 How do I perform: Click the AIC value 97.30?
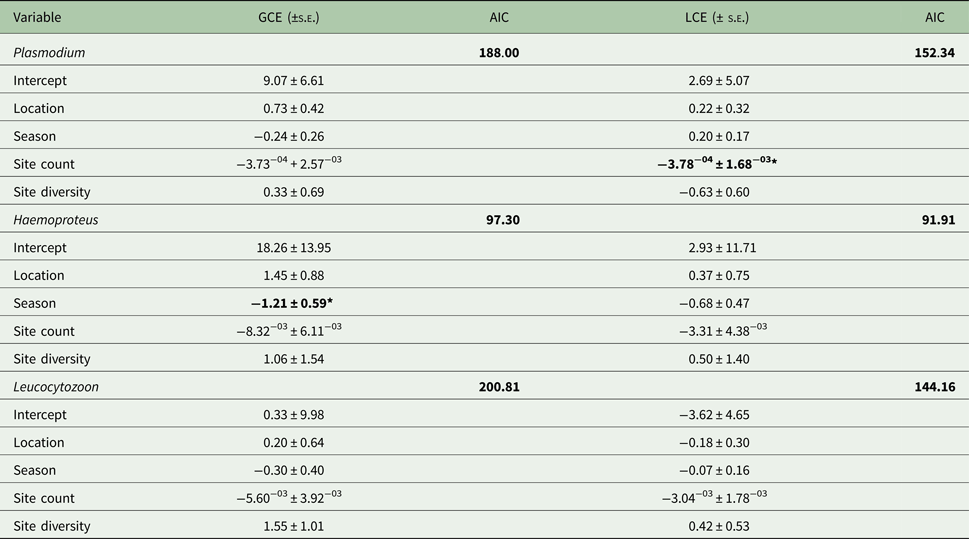(x=502, y=219)
